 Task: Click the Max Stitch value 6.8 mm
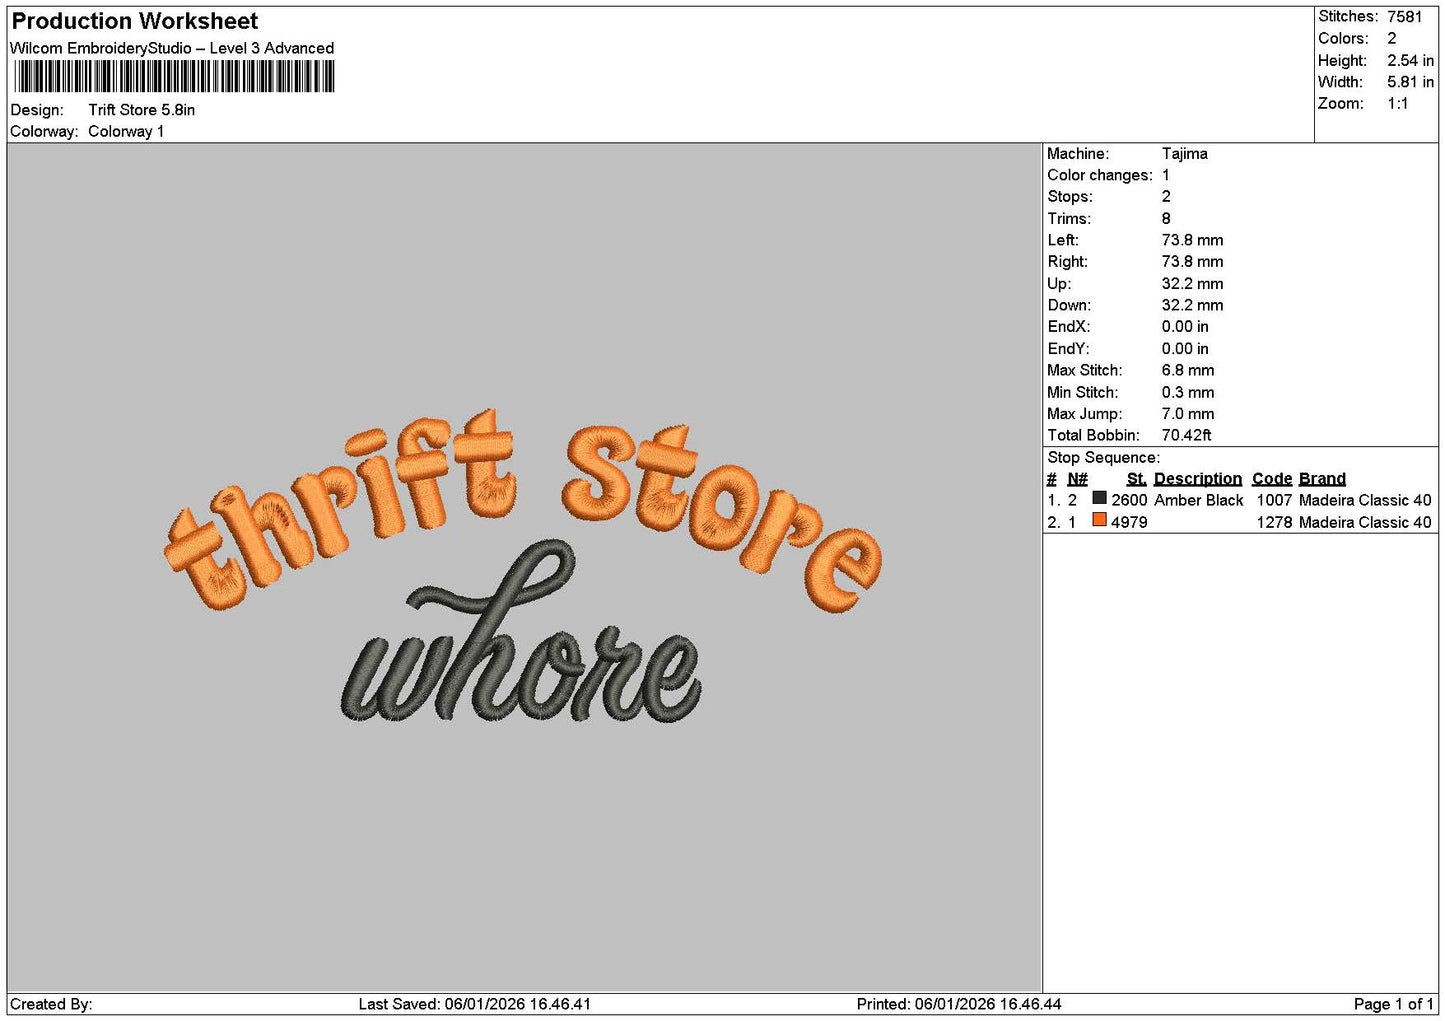pyautogui.click(x=1188, y=370)
